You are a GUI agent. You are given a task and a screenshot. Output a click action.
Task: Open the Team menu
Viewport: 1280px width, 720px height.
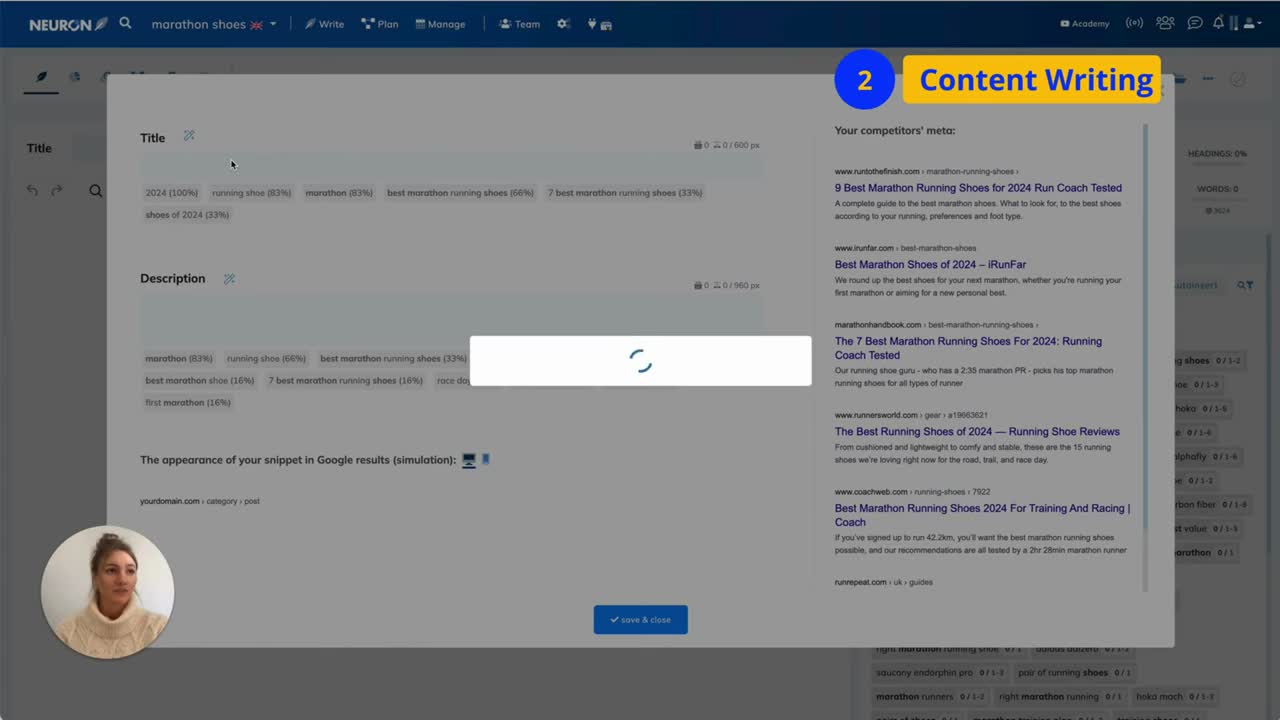click(519, 24)
